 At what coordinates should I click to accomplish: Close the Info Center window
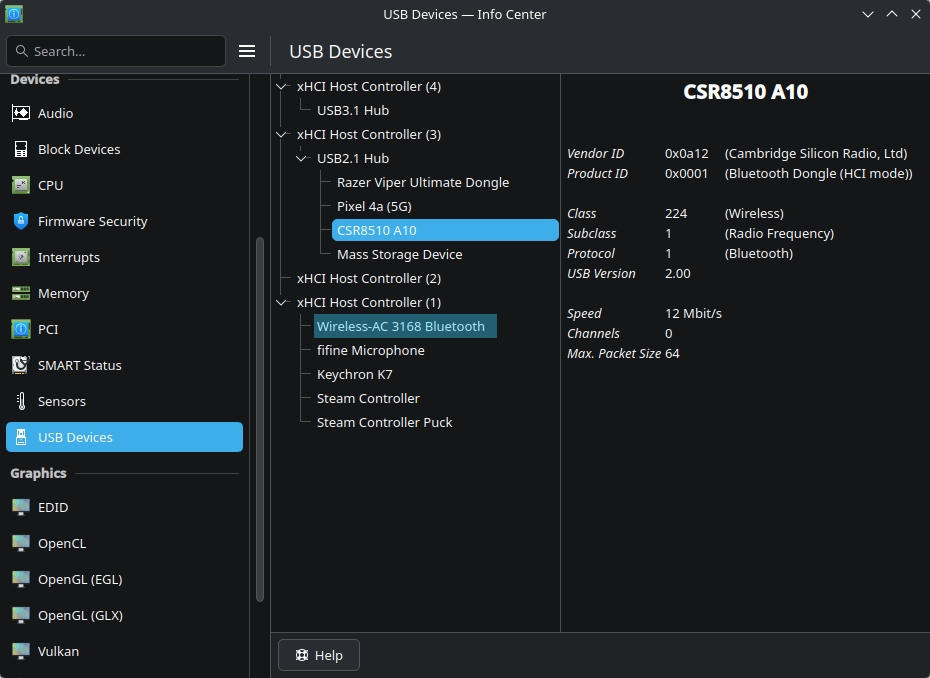[916, 14]
